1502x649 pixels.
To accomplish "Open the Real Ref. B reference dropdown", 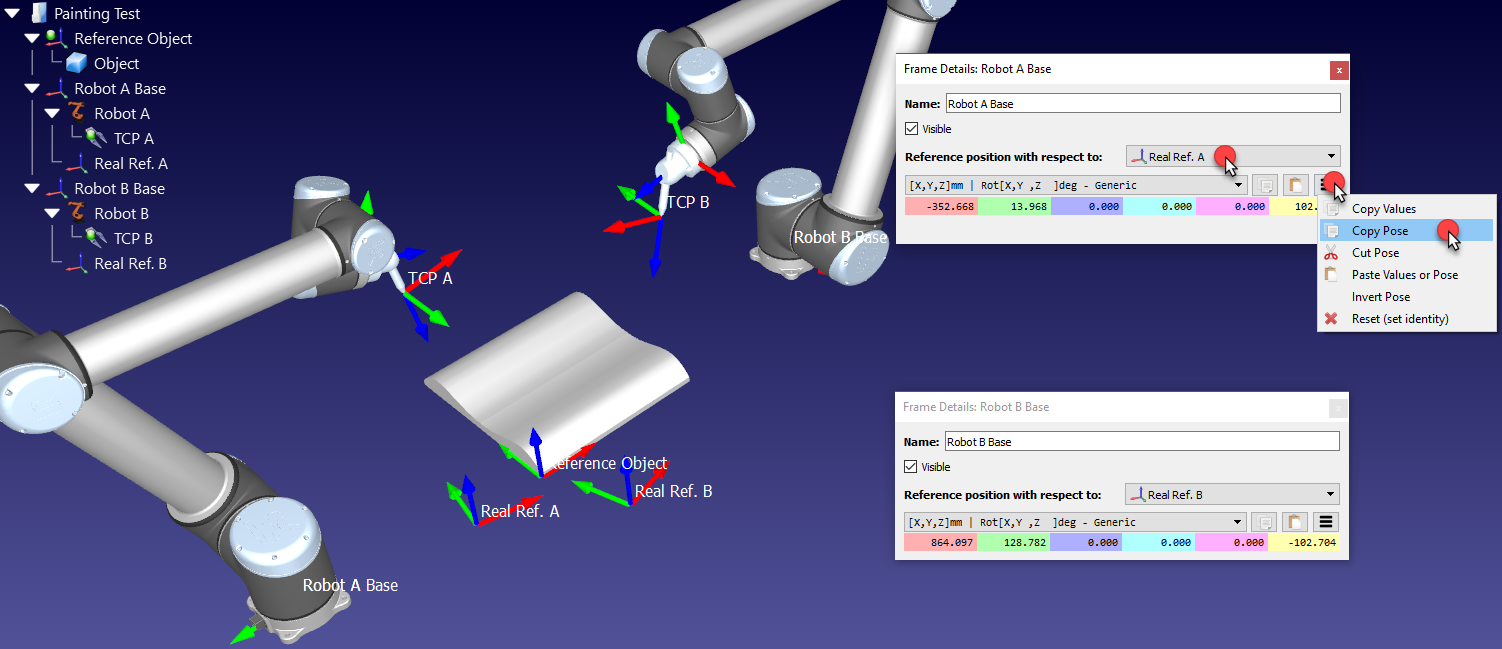I will coord(1232,495).
